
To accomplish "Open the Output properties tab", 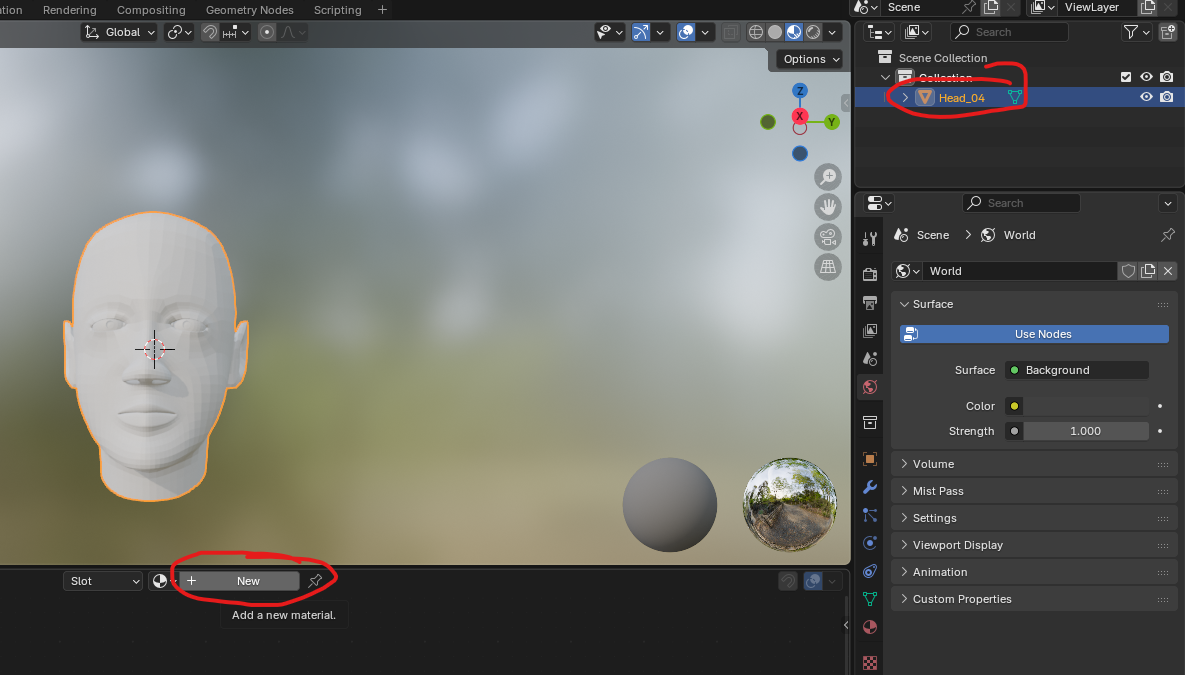I will coord(870,303).
